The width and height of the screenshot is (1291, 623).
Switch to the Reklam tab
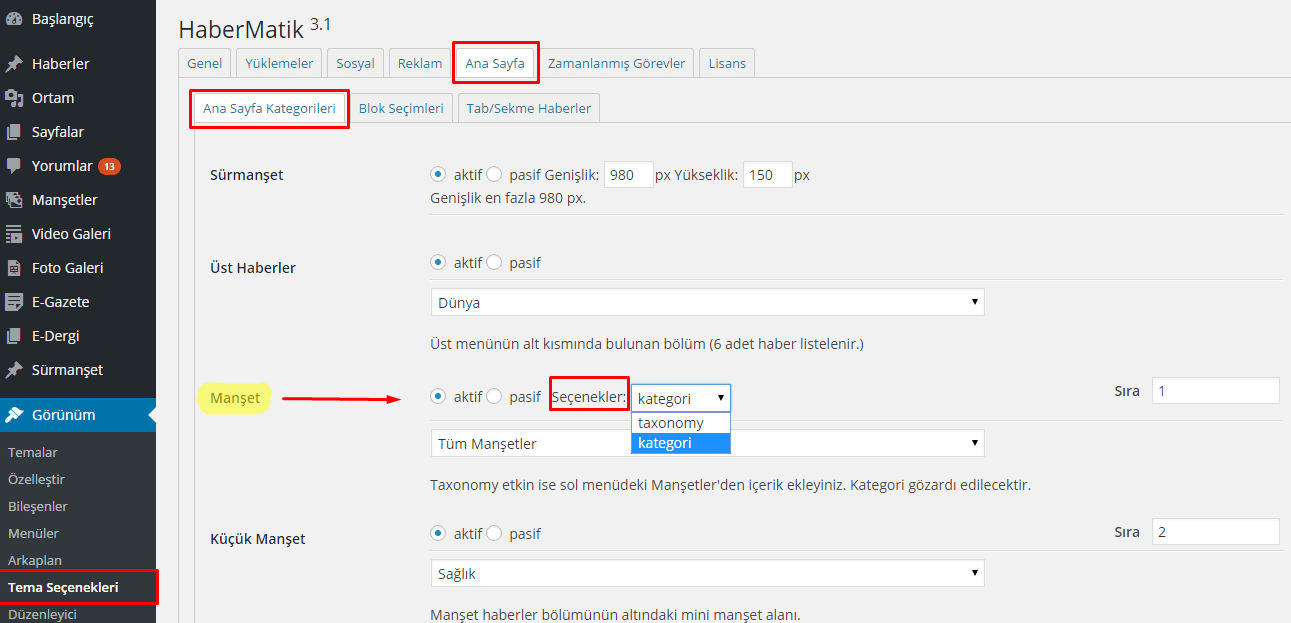420,63
